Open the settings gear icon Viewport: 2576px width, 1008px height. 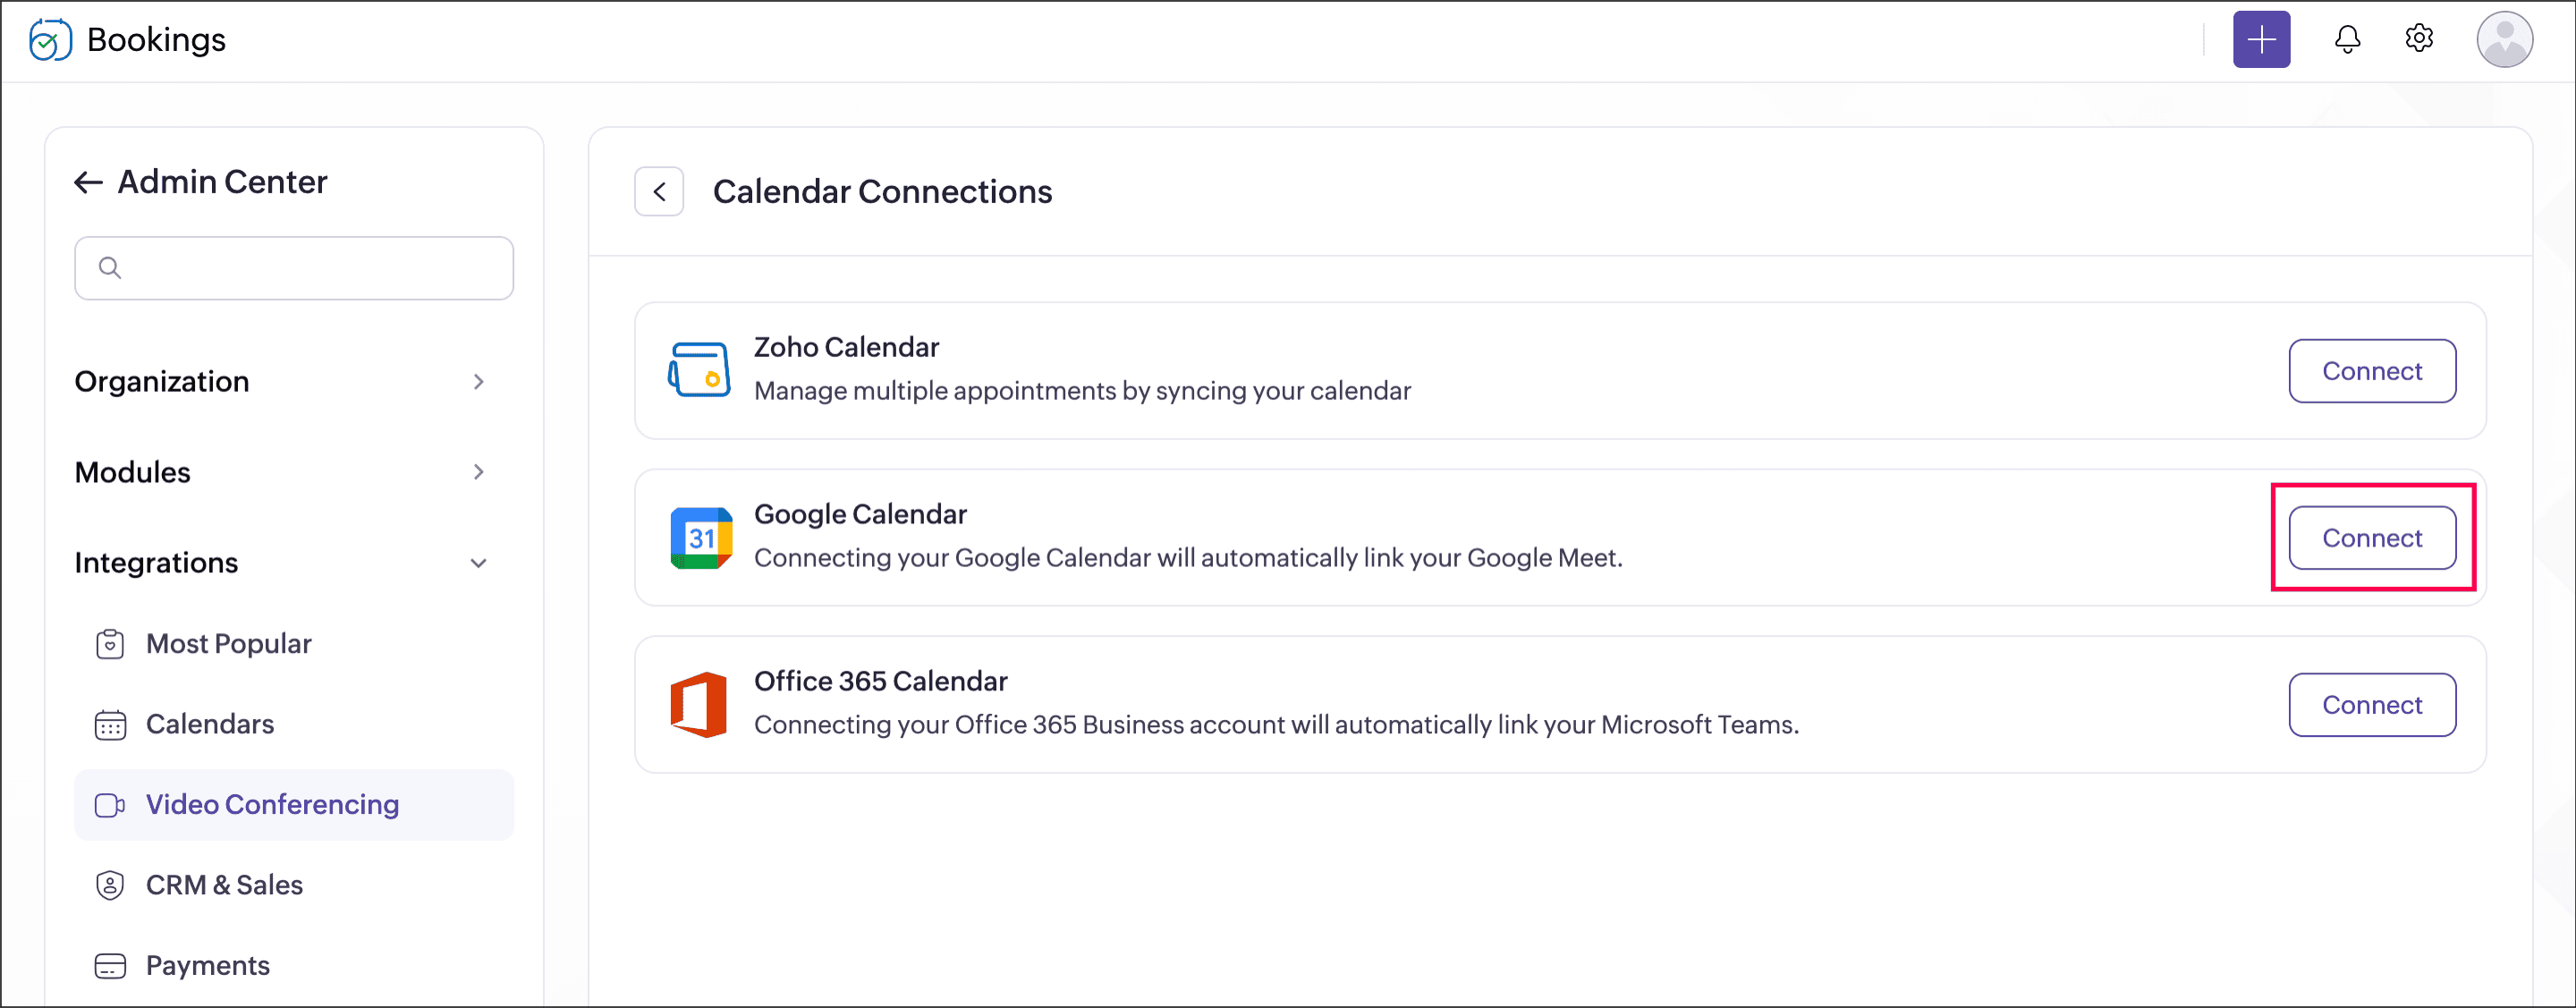pyautogui.click(x=2418, y=39)
